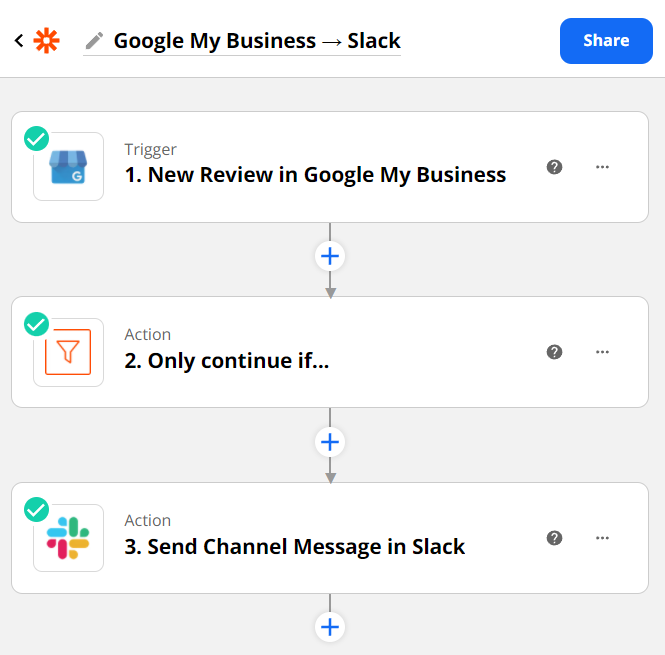Screen dimensions: 665x655
Task: Click the blue Share button
Action: click(x=606, y=41)
